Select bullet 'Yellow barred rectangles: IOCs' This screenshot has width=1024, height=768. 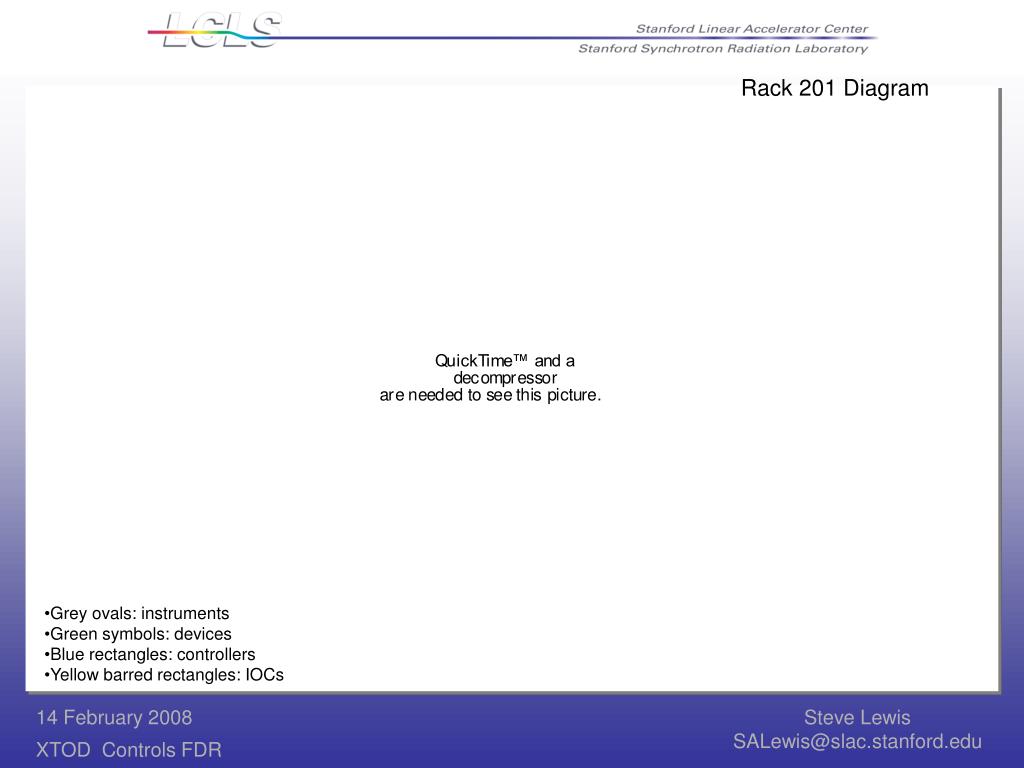click(164, 675)
